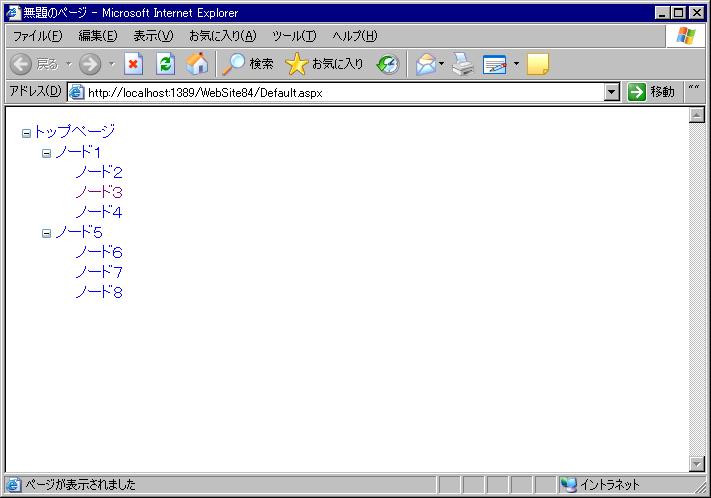
Task: Open the ヘルプ(H) menu
Action: point(355,36)
